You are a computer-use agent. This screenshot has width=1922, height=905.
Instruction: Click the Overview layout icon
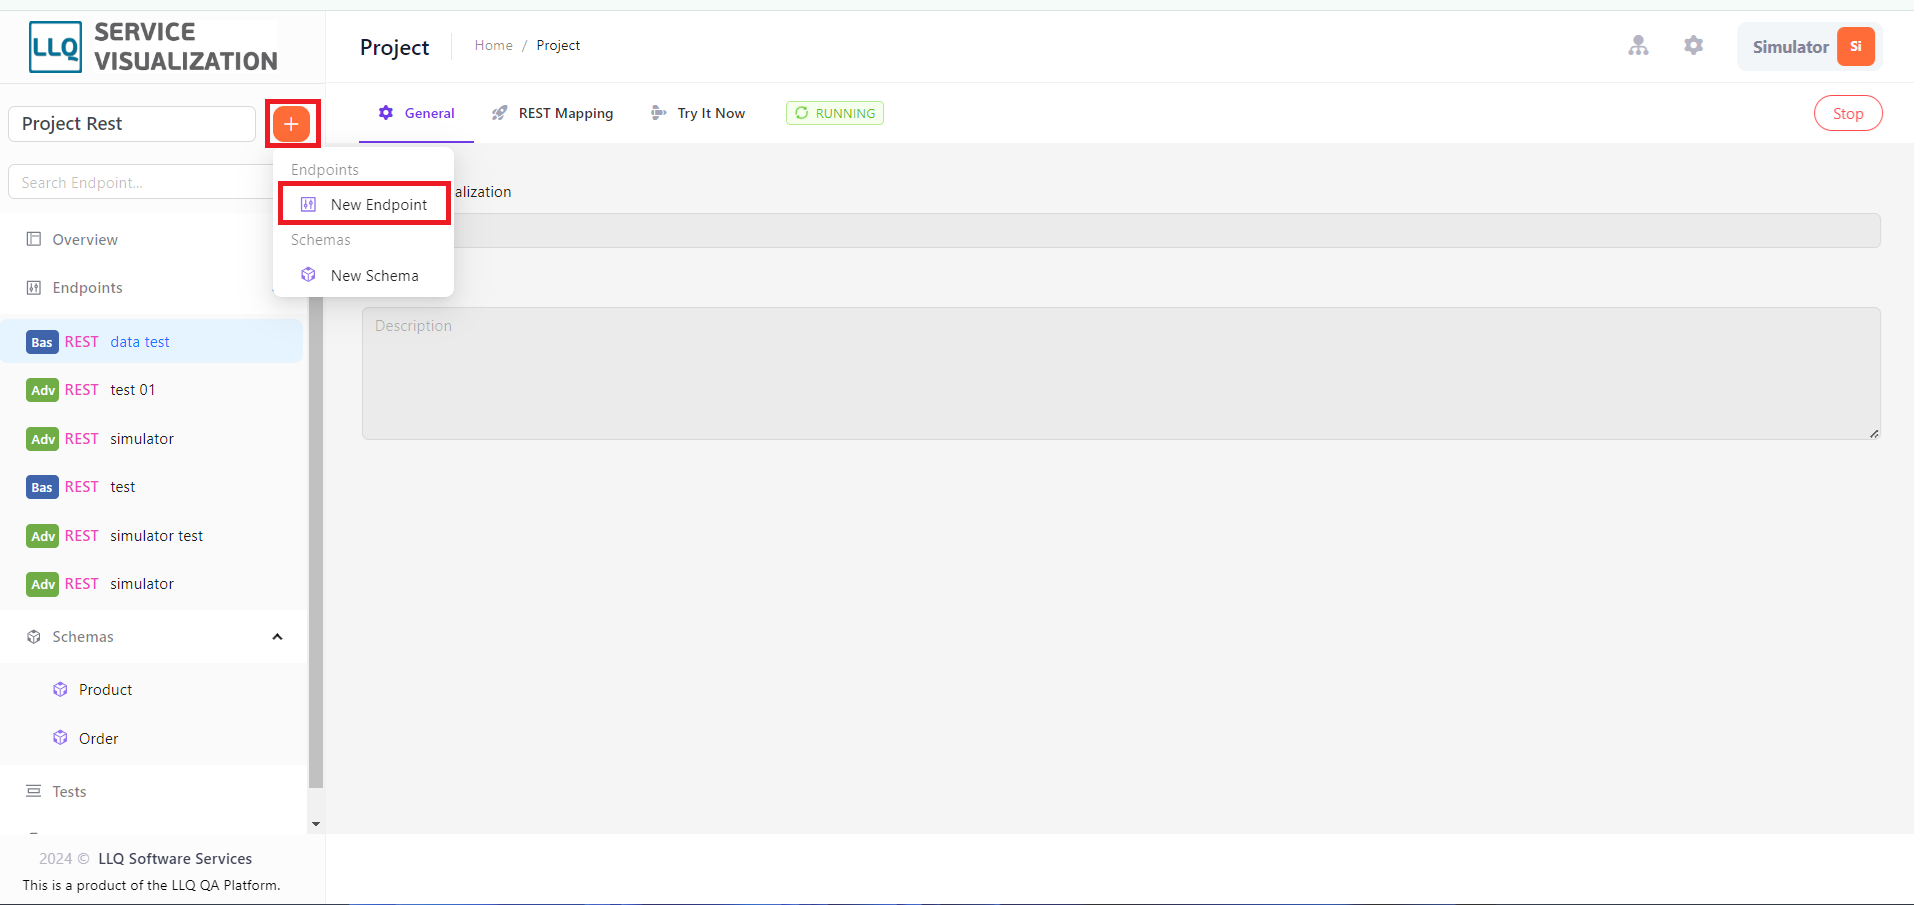pyautogui.click(x=34, y=239)
